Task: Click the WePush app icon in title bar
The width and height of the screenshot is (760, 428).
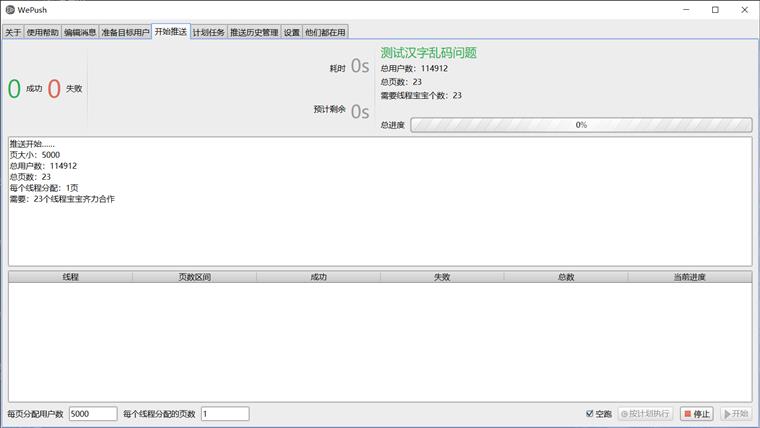Action: click(x=10, y=10)
